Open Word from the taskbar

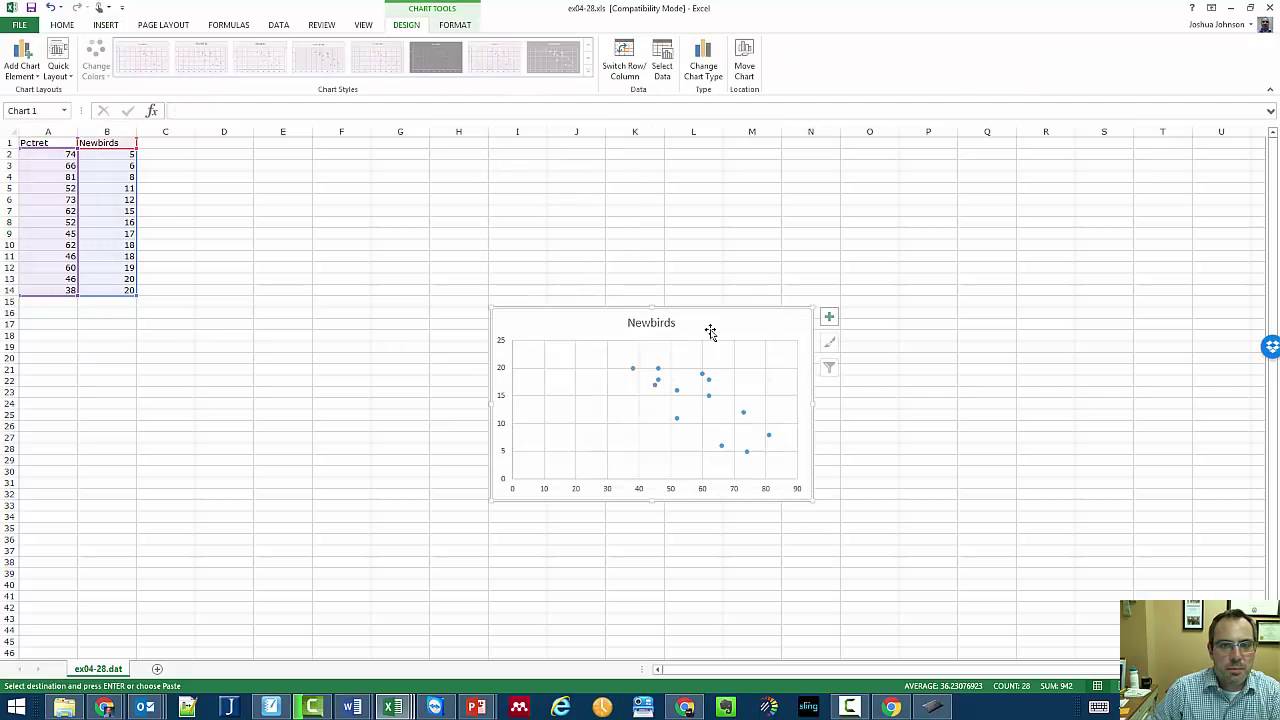[352, 707]
